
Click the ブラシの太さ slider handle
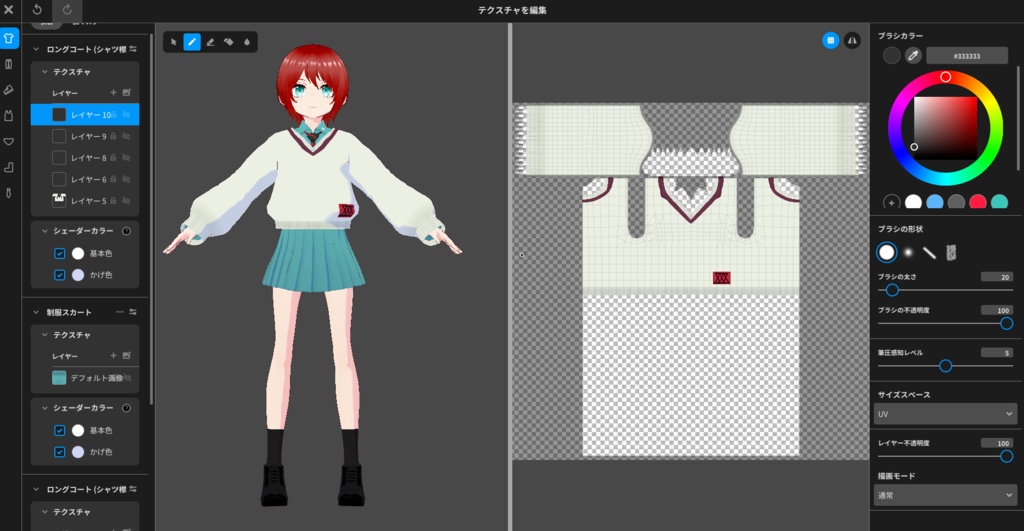pos(892,290)
